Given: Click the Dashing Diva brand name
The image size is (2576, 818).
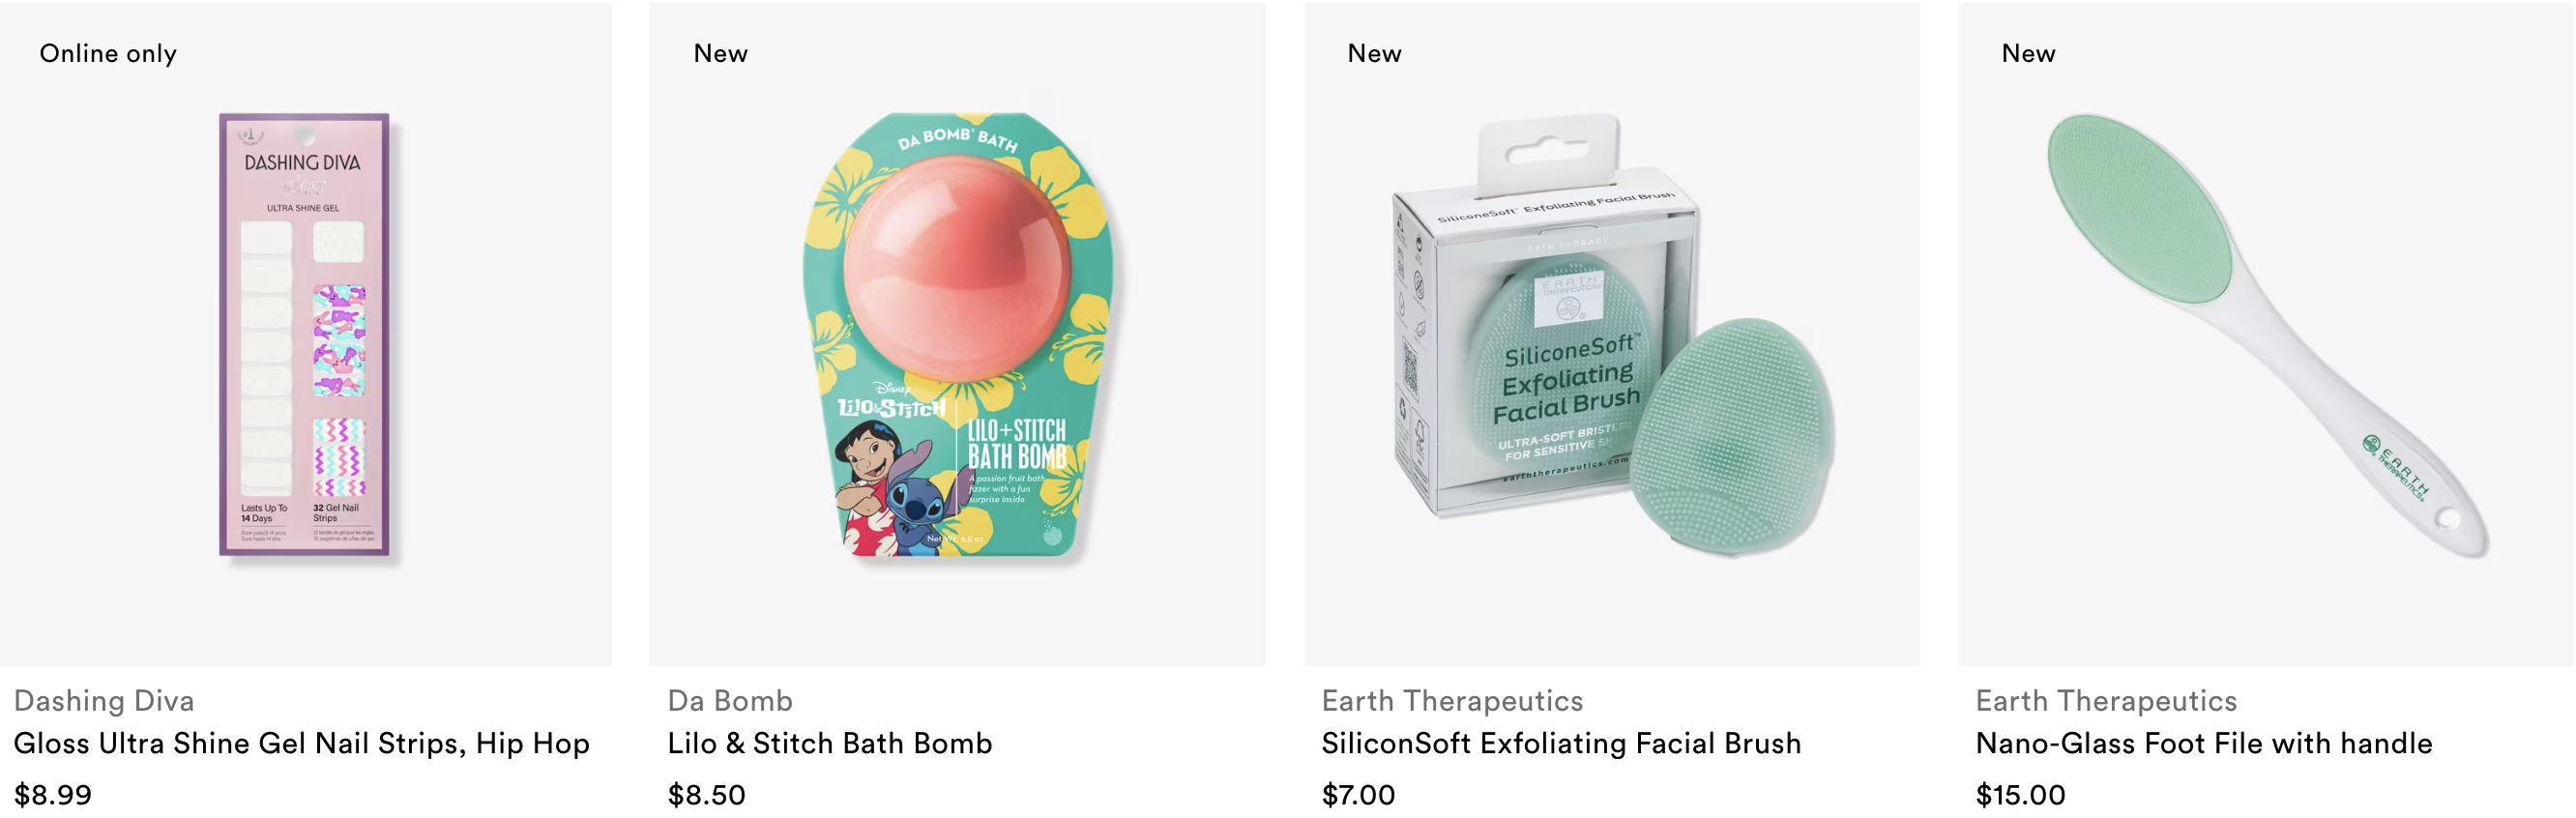Looking at the screenshot, I should tap(104, 700).
